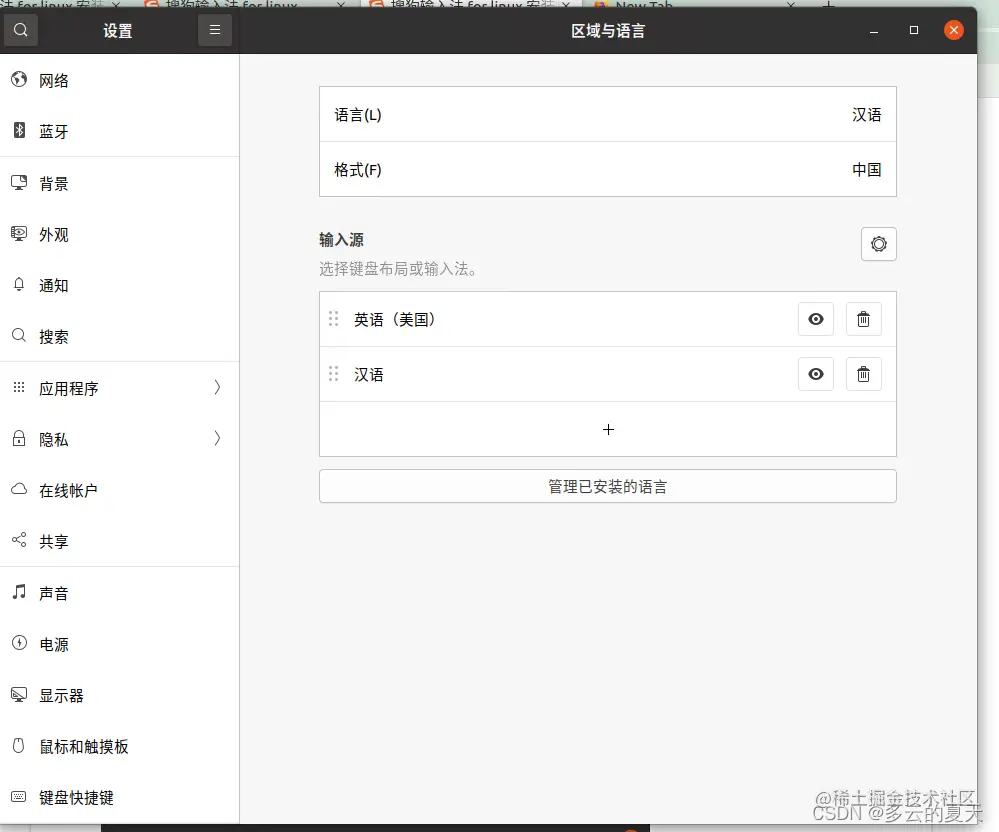Open the 语言(L) row
This screenshot has width=999, height=832.
point(608,115)
